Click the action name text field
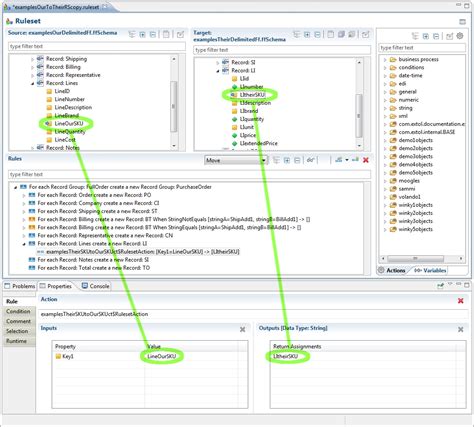 (253, 314)
